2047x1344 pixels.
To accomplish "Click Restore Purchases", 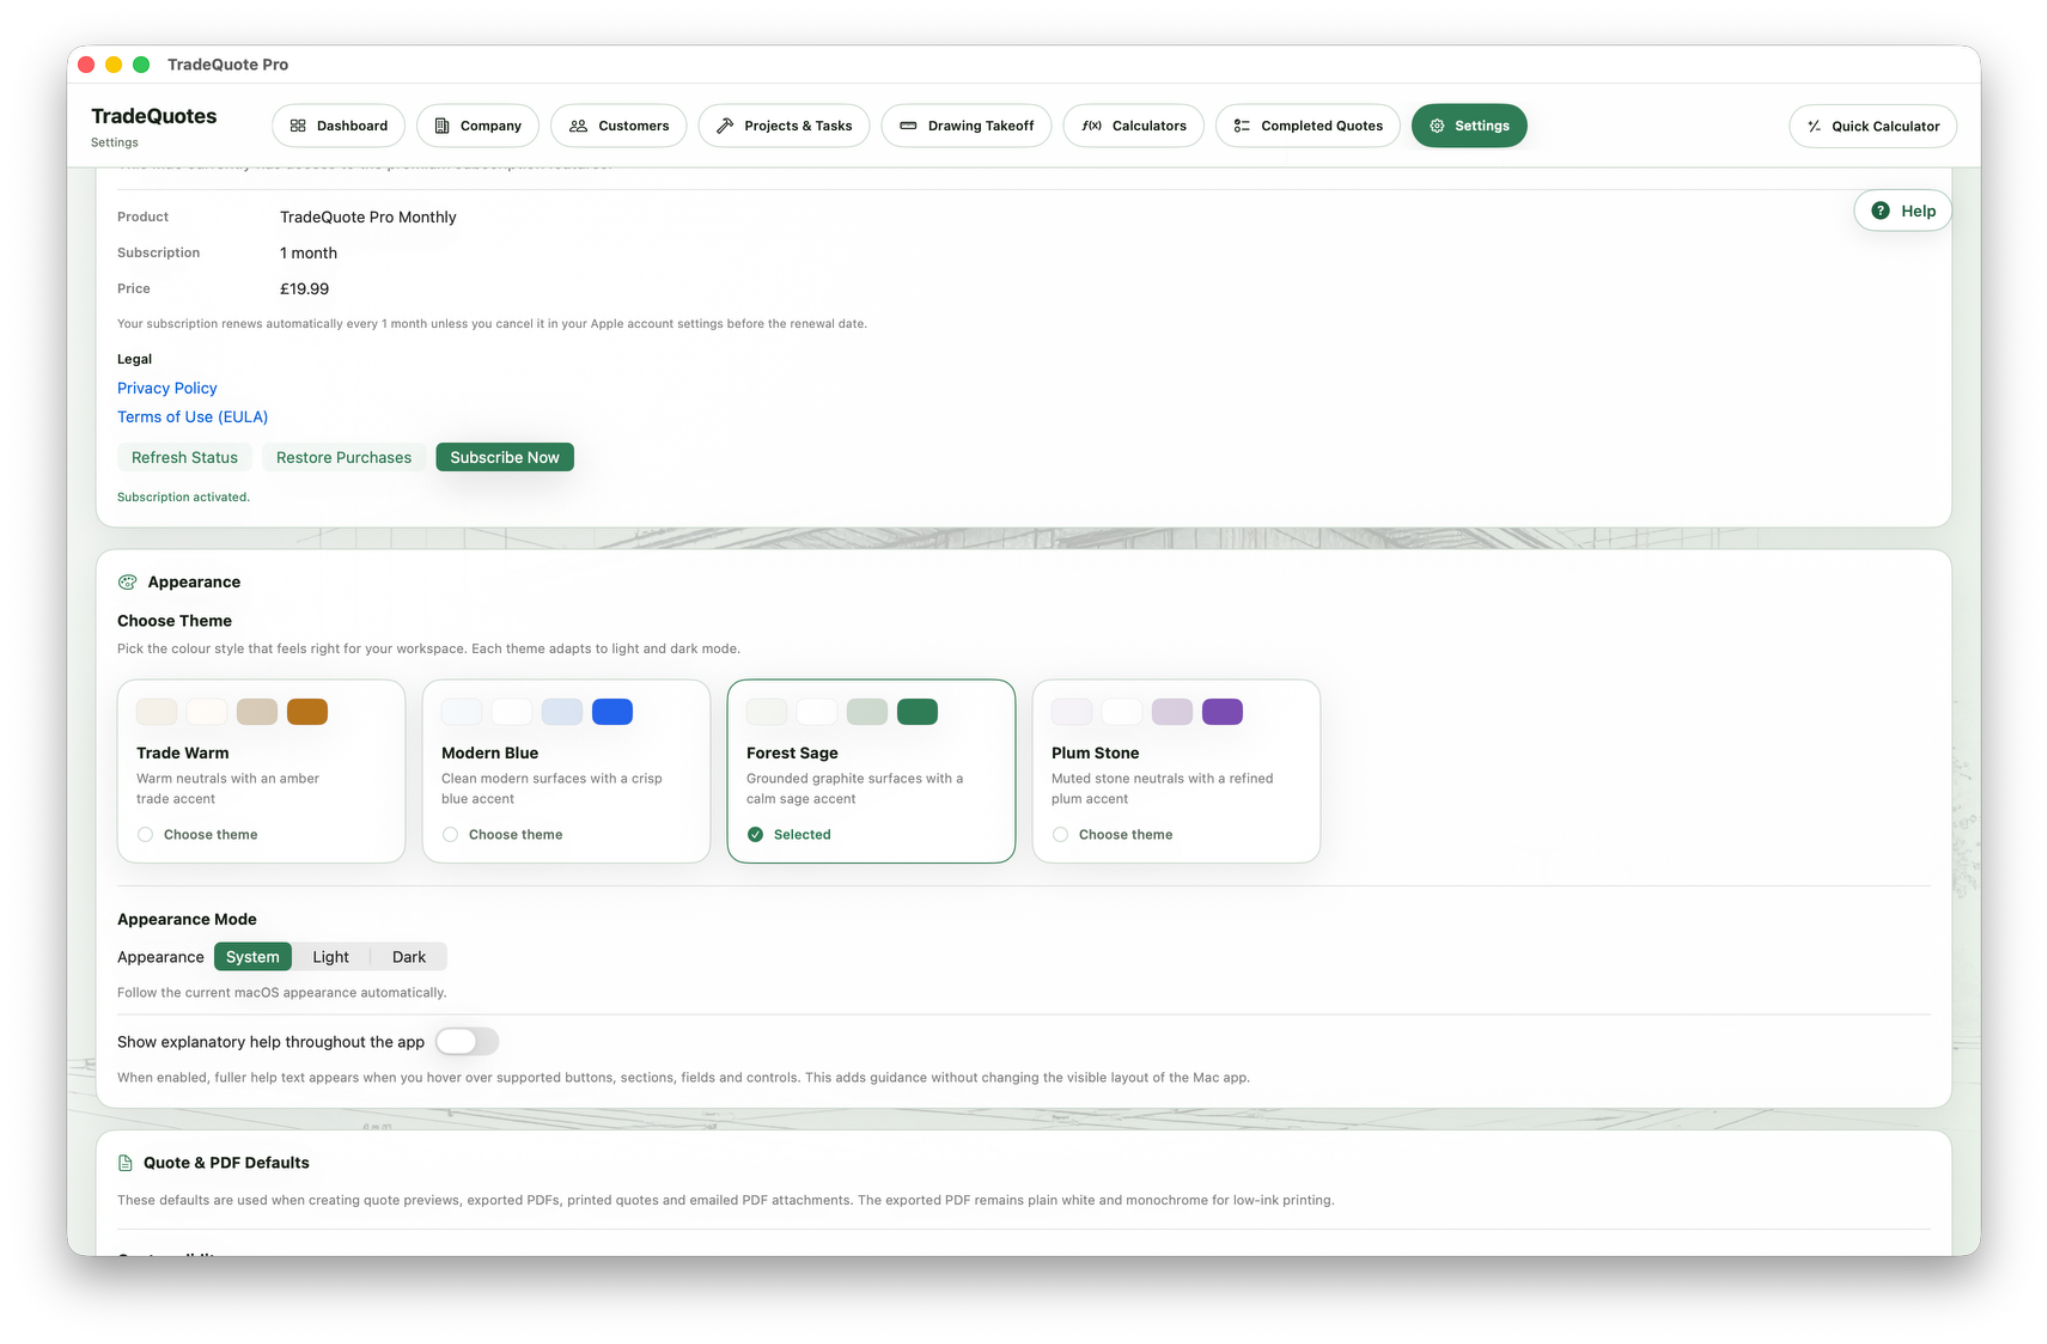I will (x=343, y=458).
